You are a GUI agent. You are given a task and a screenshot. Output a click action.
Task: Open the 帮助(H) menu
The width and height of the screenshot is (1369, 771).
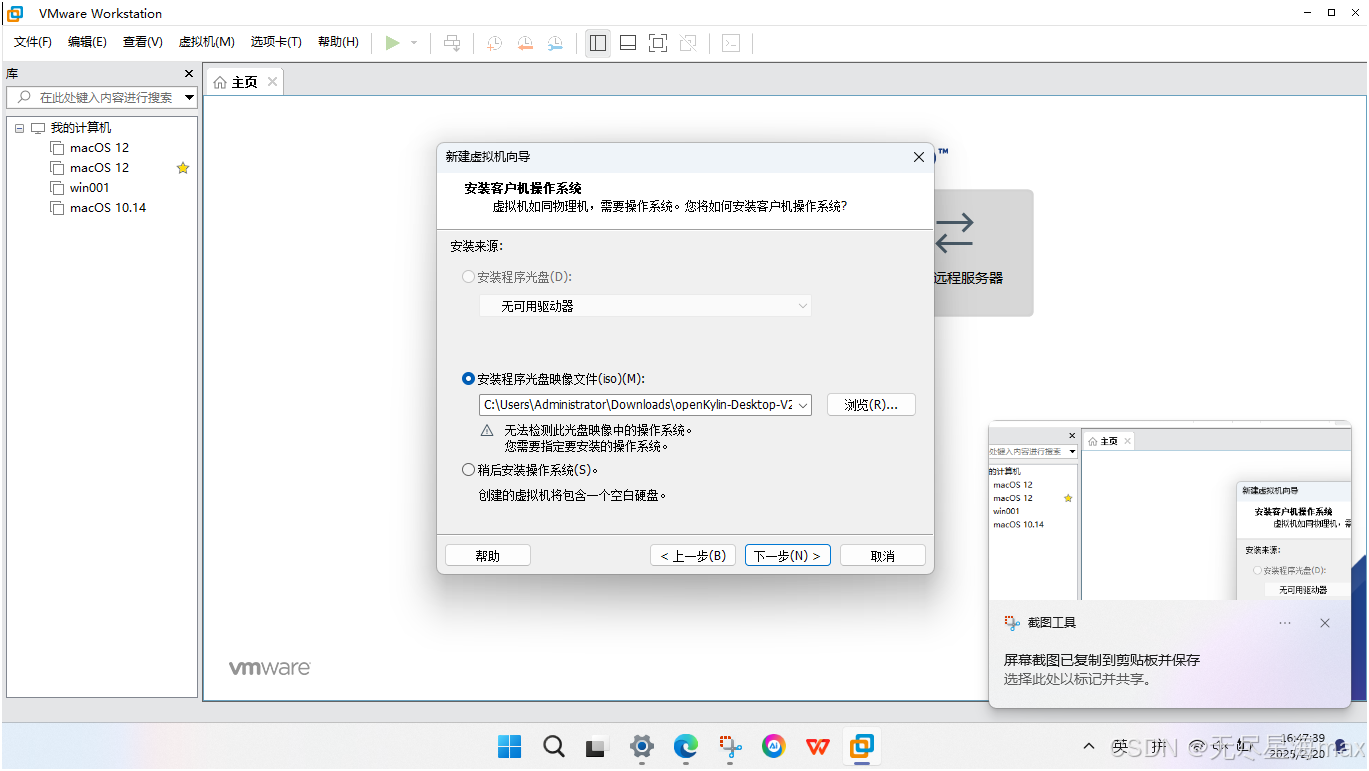point(338,42)
